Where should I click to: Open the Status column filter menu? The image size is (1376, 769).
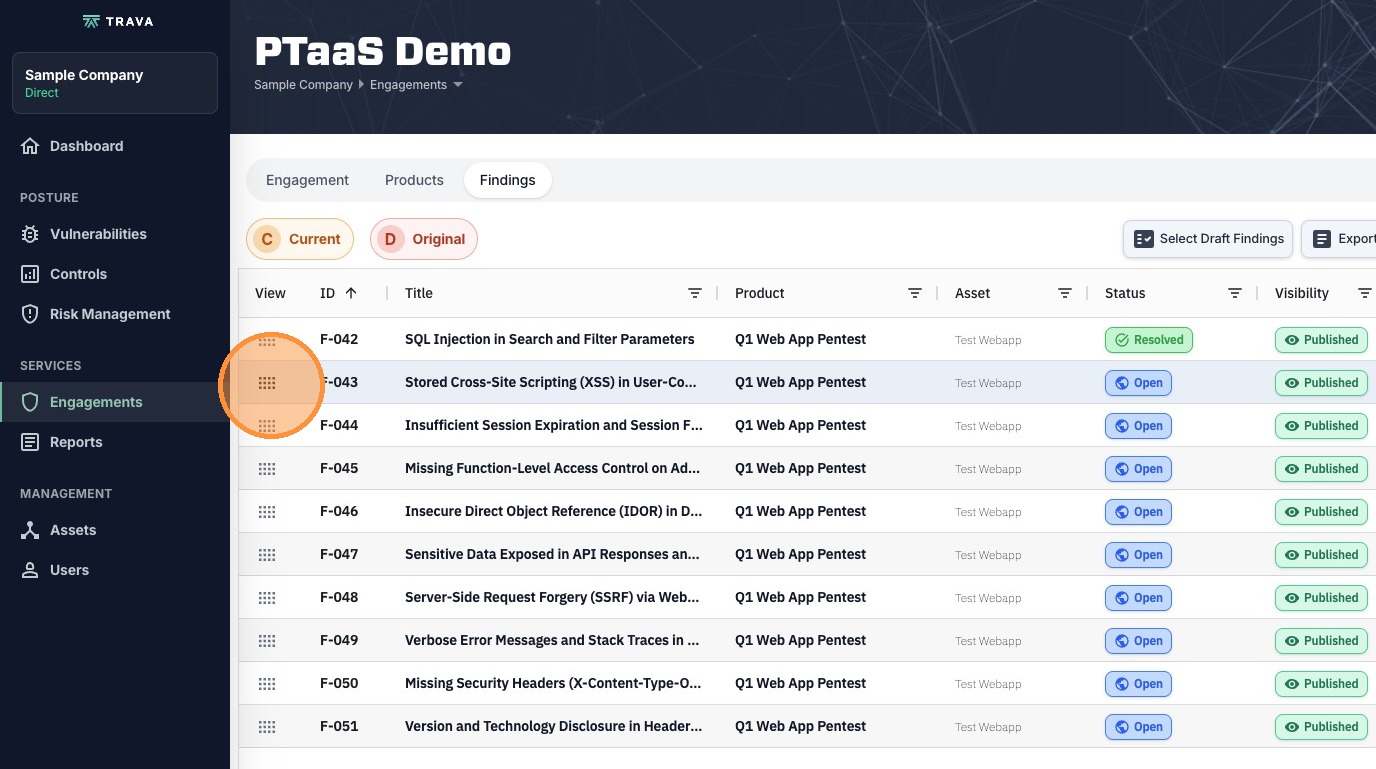(x=1235, y=293)
